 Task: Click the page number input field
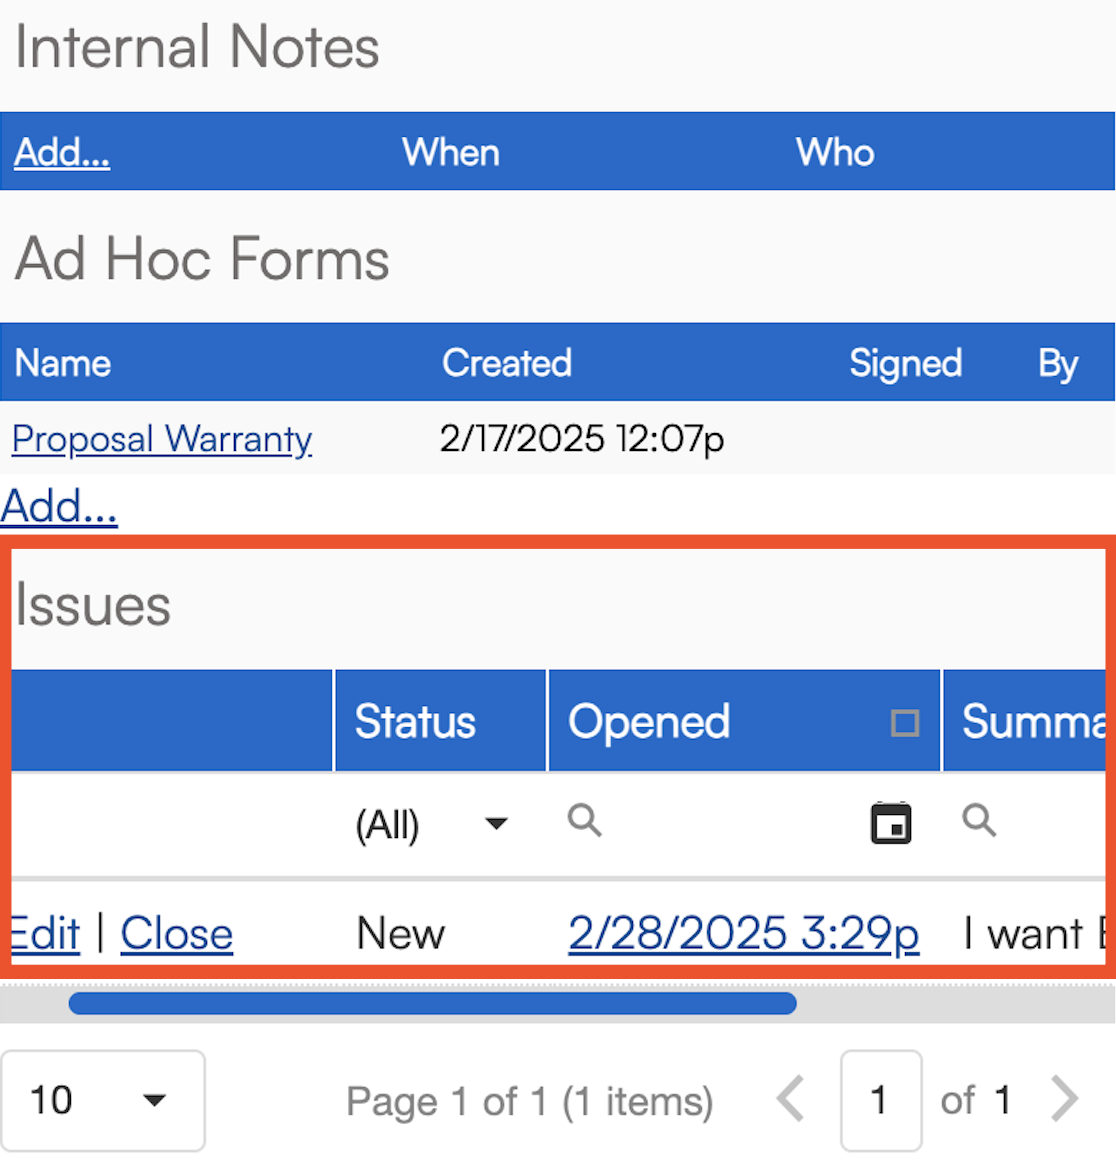point(880,1100)
